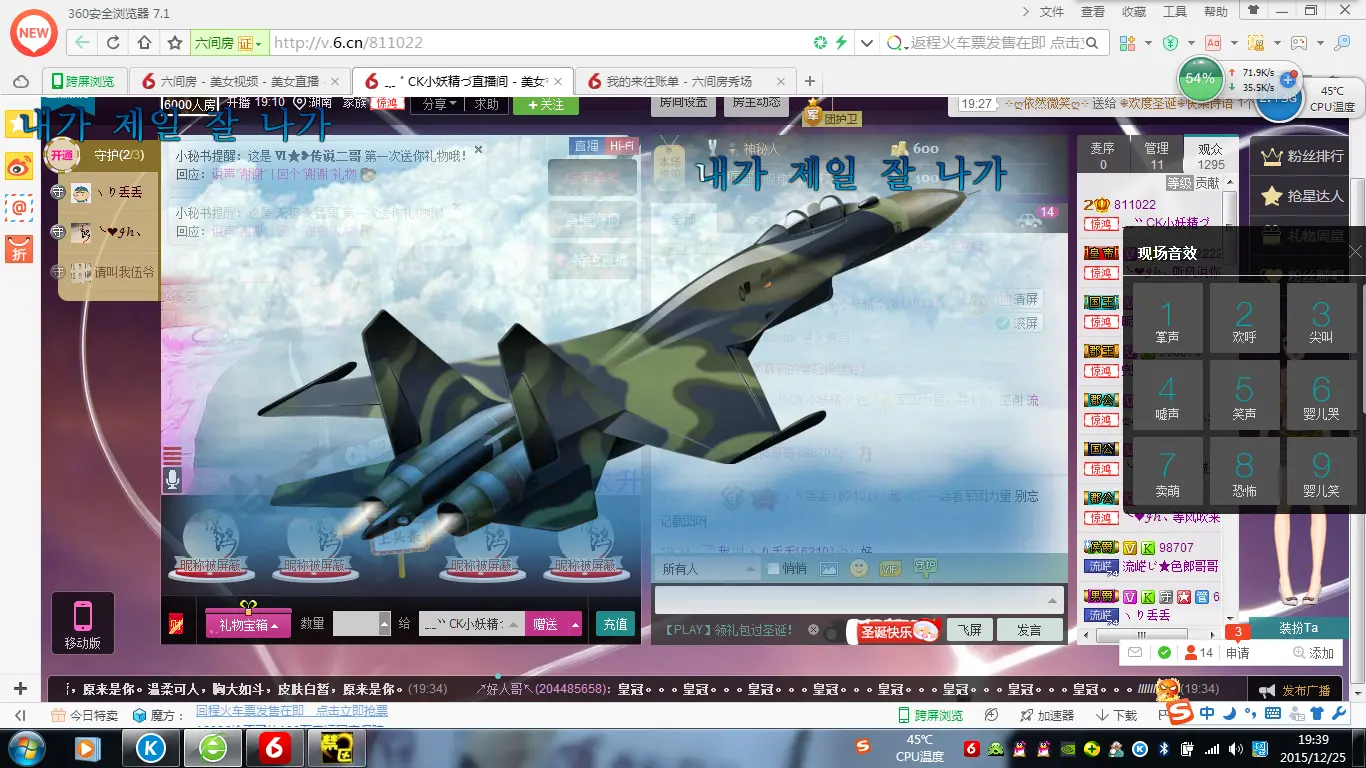Click the 守护 guard icon in chat toolbar

click(x=924, y=568)
